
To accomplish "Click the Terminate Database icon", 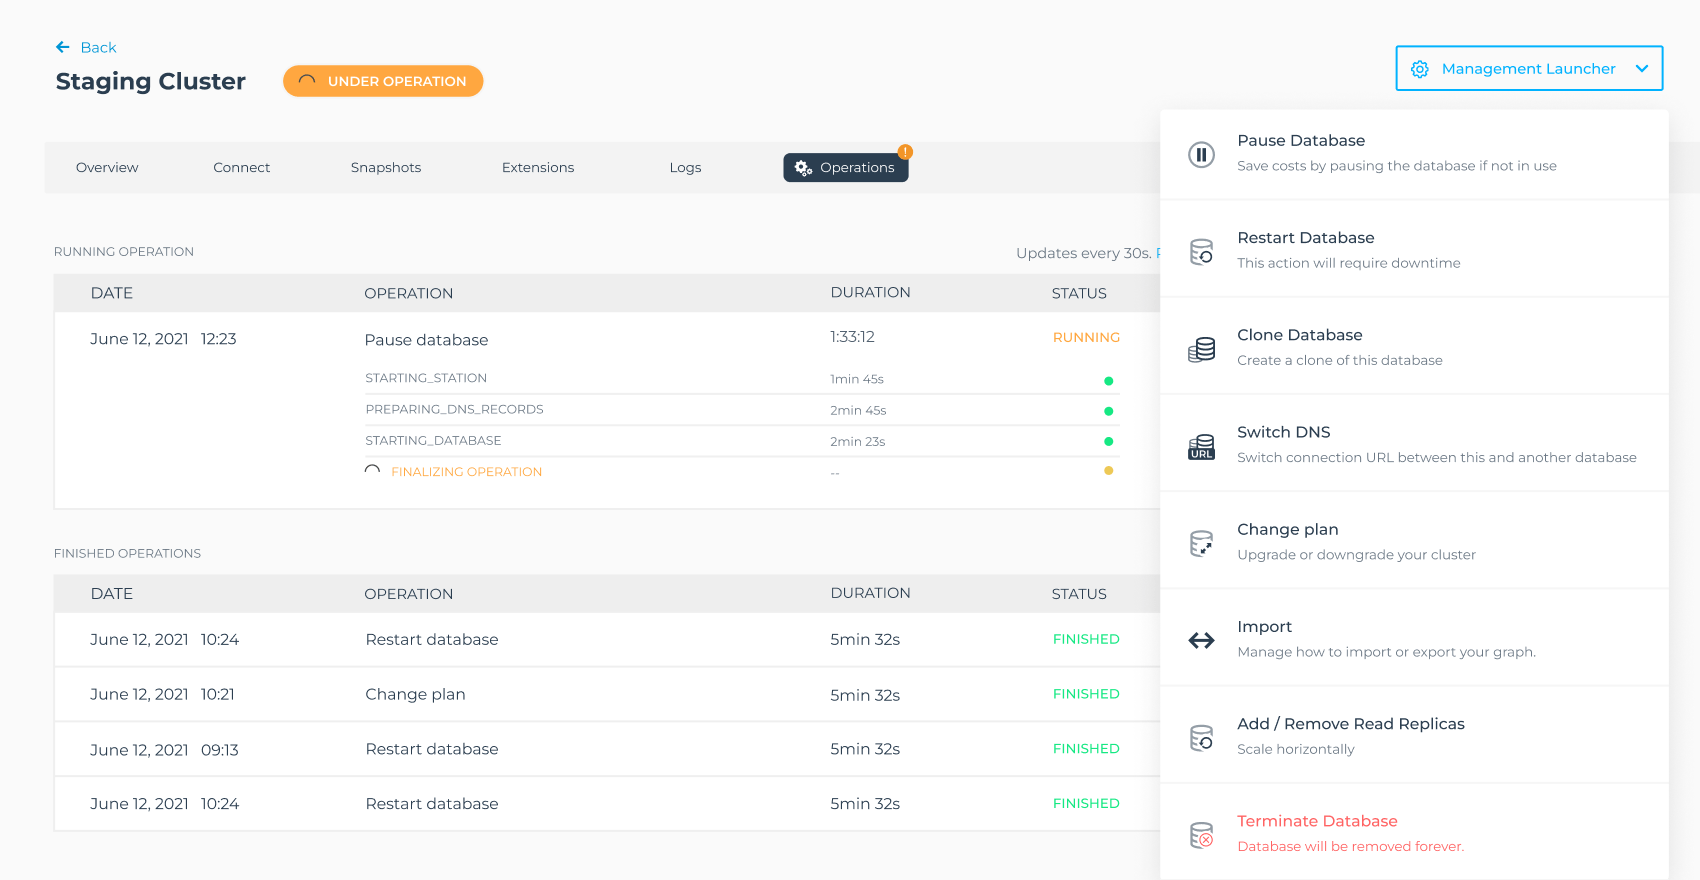I will point(1201,834).
